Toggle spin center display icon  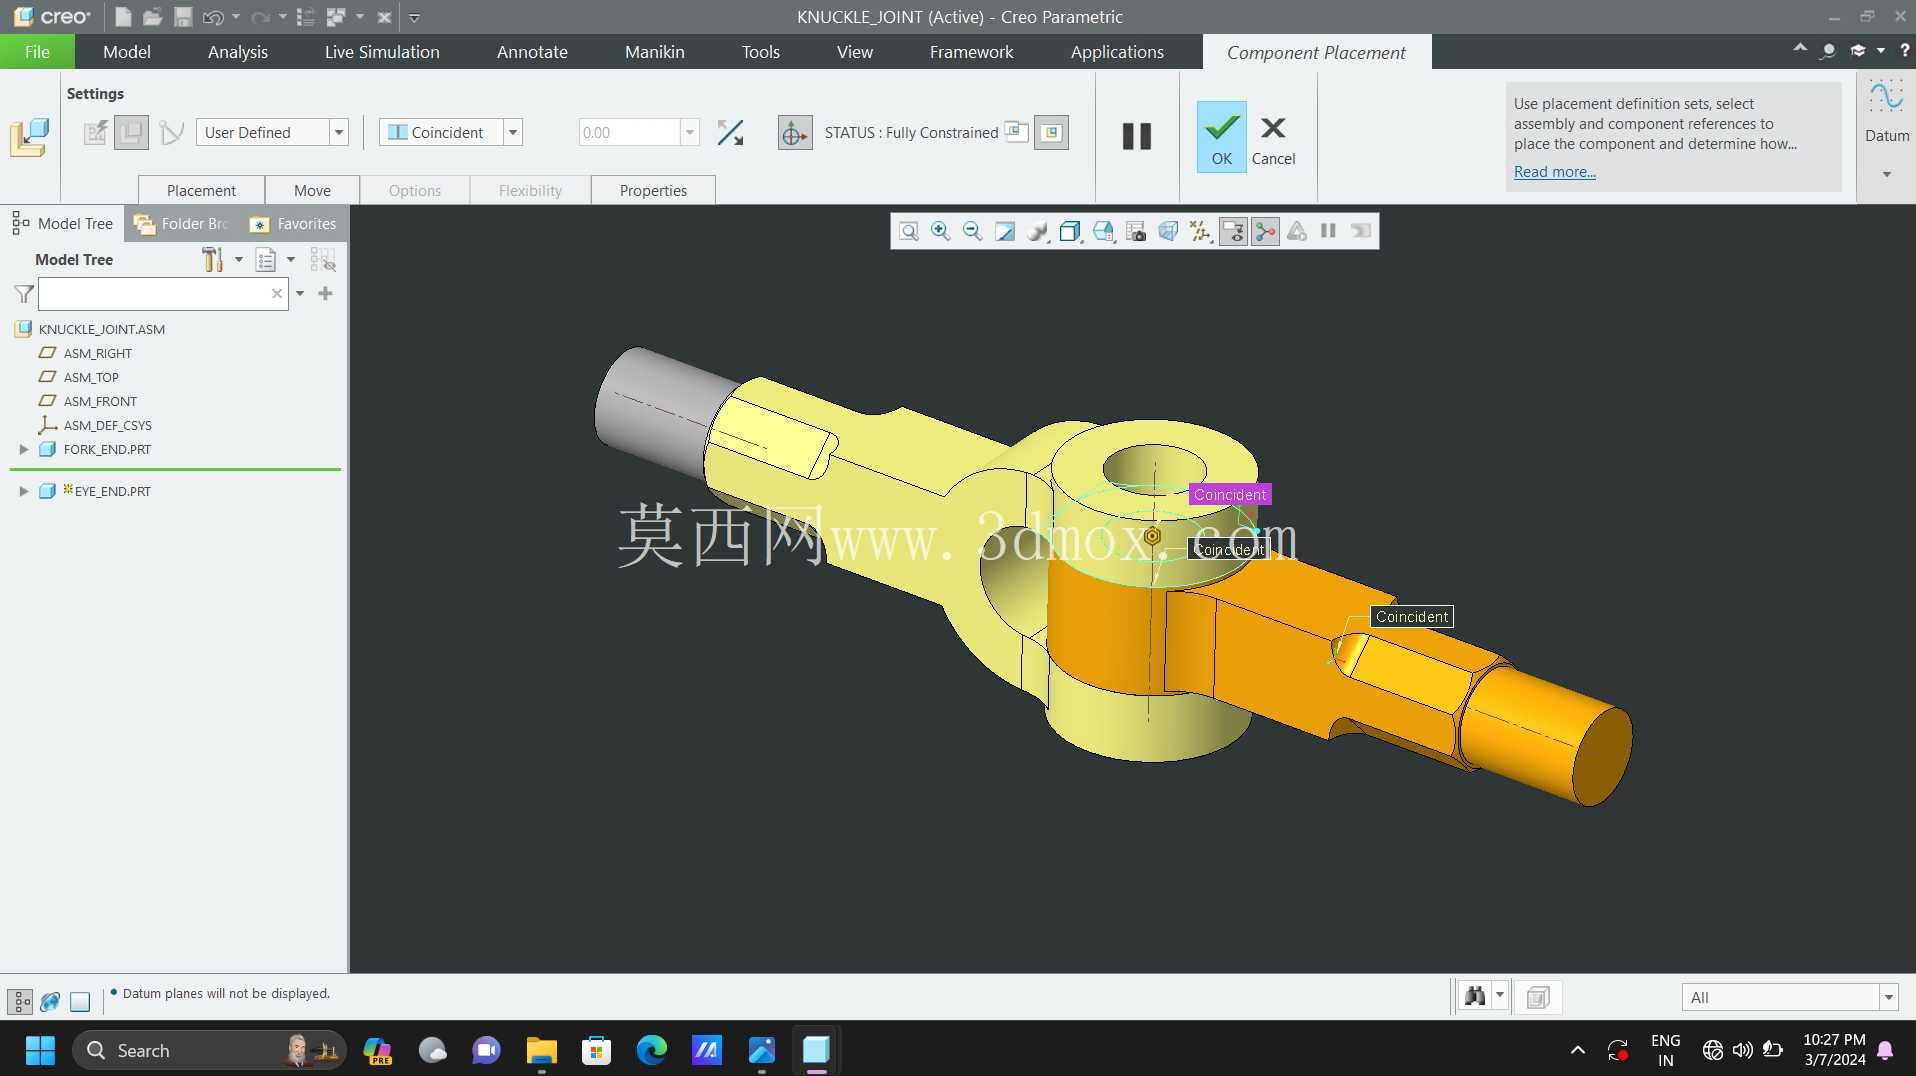tap(1265, 232)
